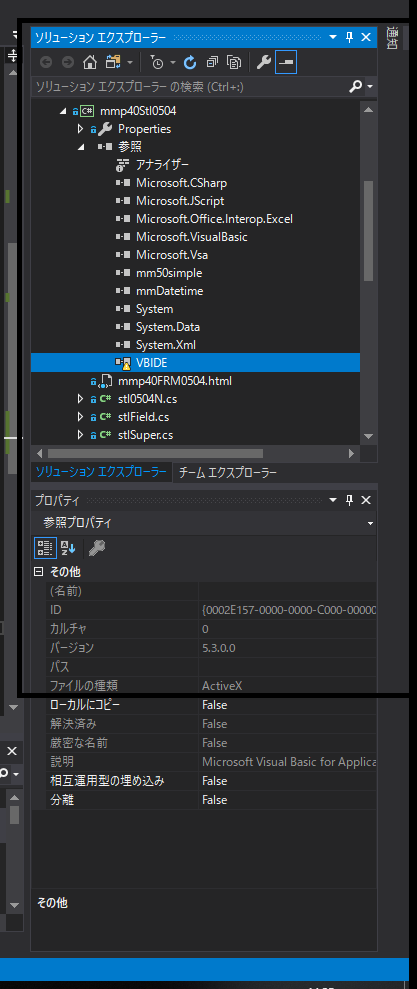Expand the stlField.cs file node
This screenshot has width=417, height=989.
[x=80, y=417]
